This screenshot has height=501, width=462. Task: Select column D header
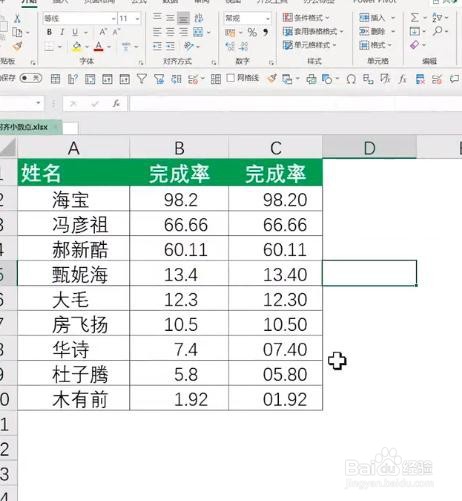(369, 148)
